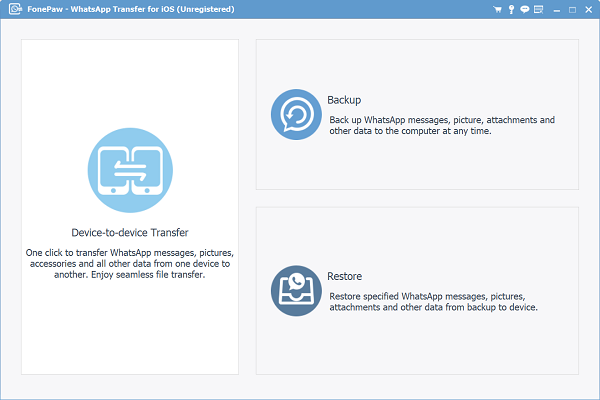
Task: Open the feedback speech bubble icon
Action: click(525, 10)
